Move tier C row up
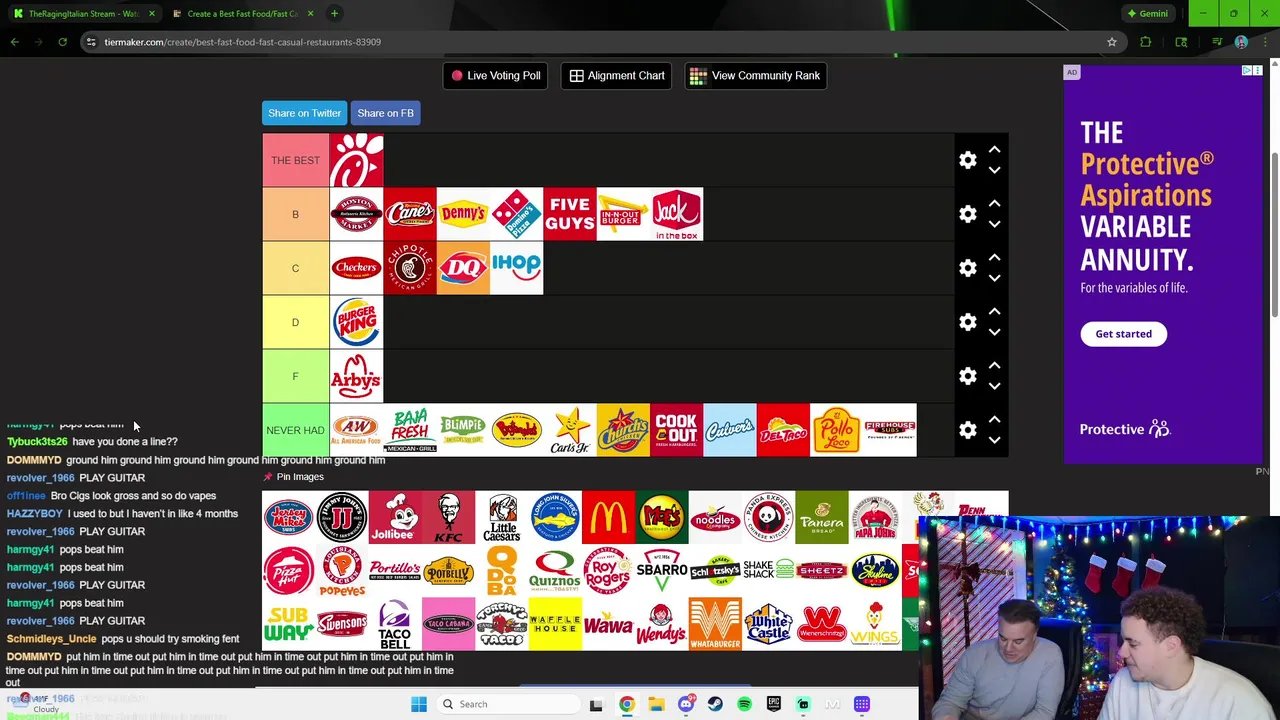Viewport: 1280px width, 720px height. [x=994, y=258]
